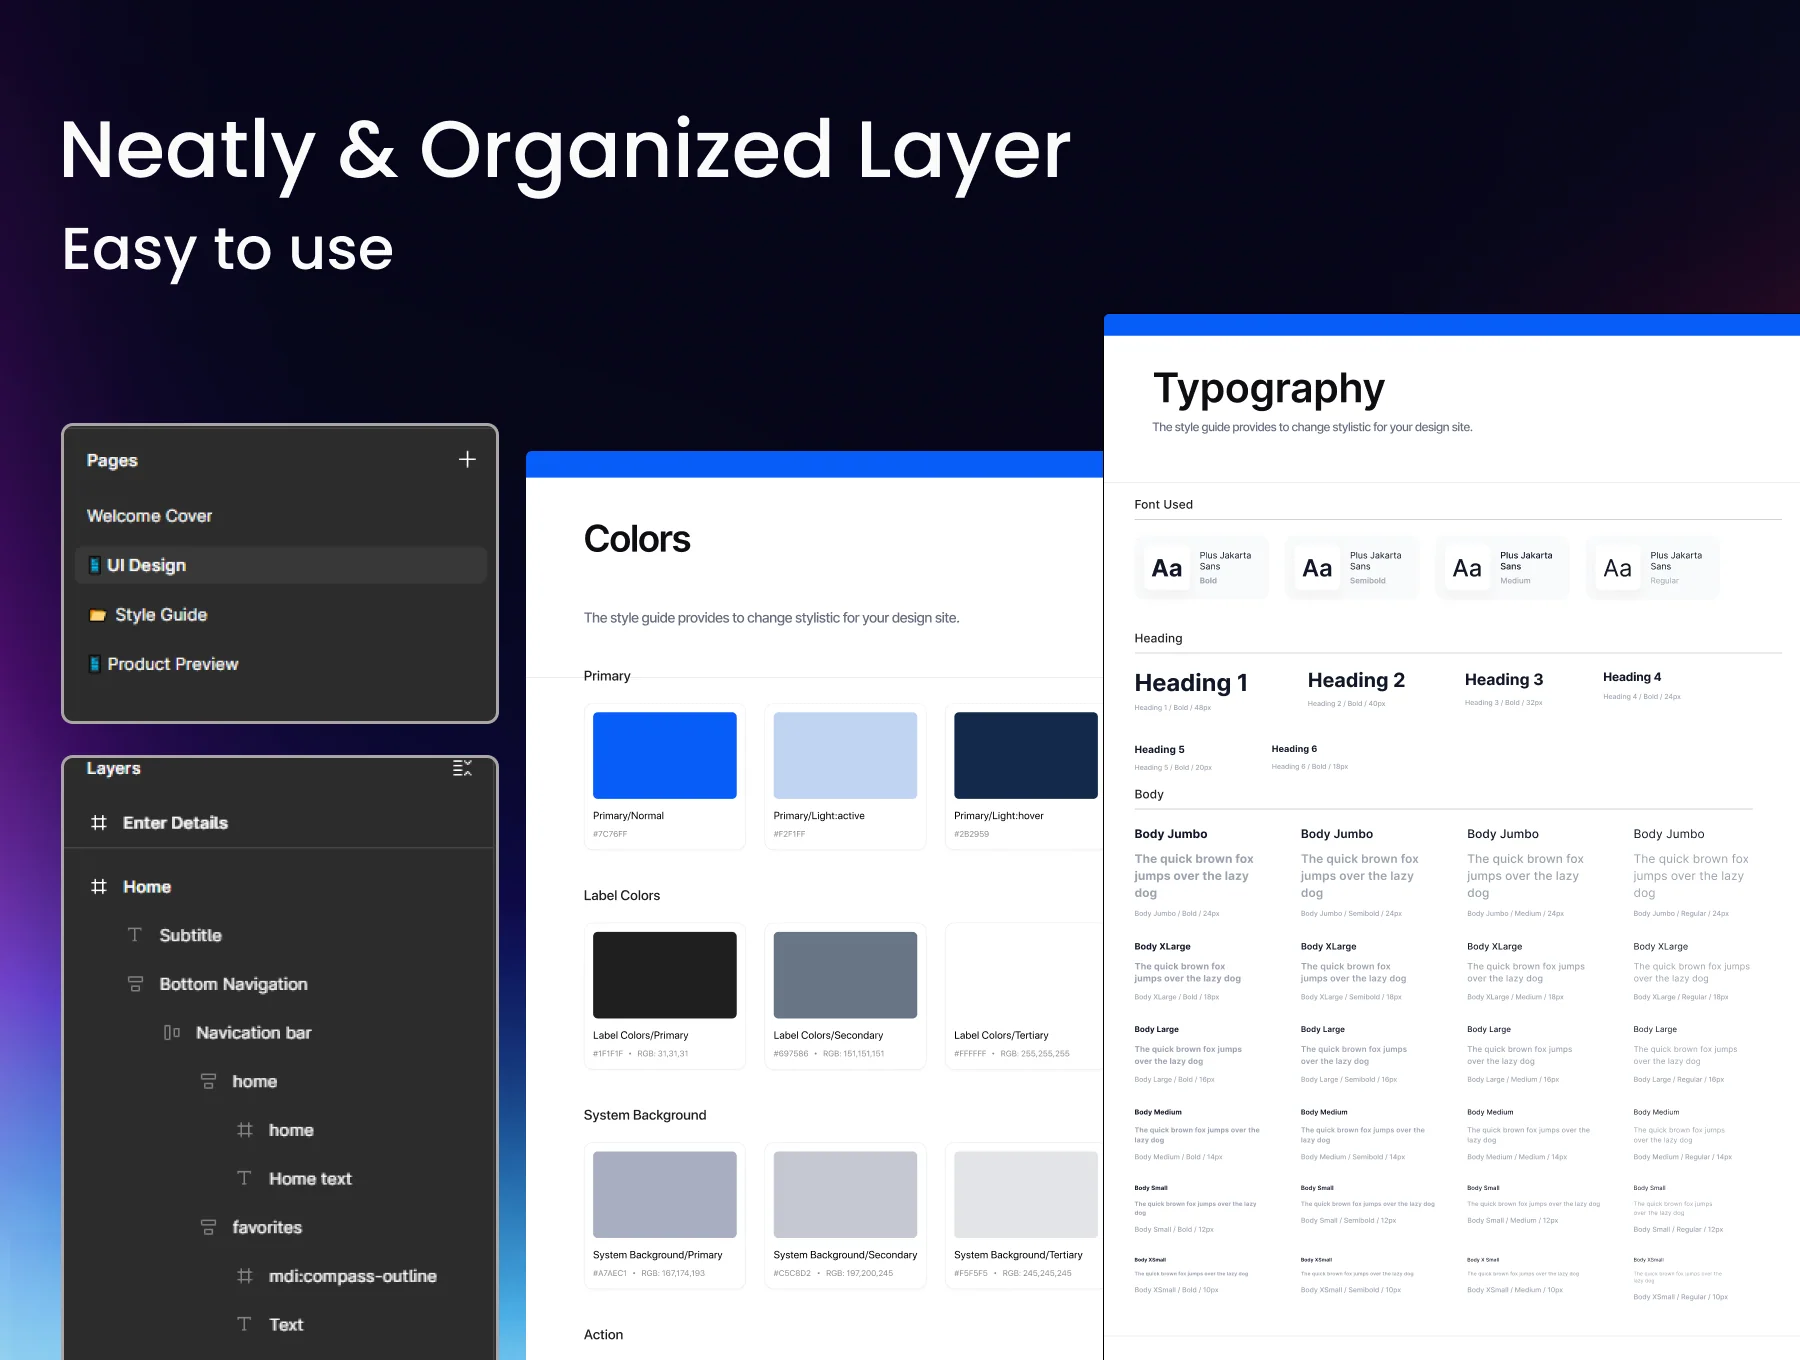Viewport: 1800px width, 1360px height.
Task: Click the Primary/Normal blue swatch
Action: pos(665,755)
